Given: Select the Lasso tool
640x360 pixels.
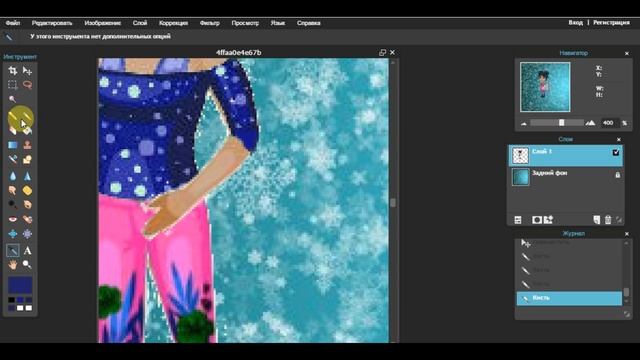Looking at the screenshot, I should coord(27,85).
